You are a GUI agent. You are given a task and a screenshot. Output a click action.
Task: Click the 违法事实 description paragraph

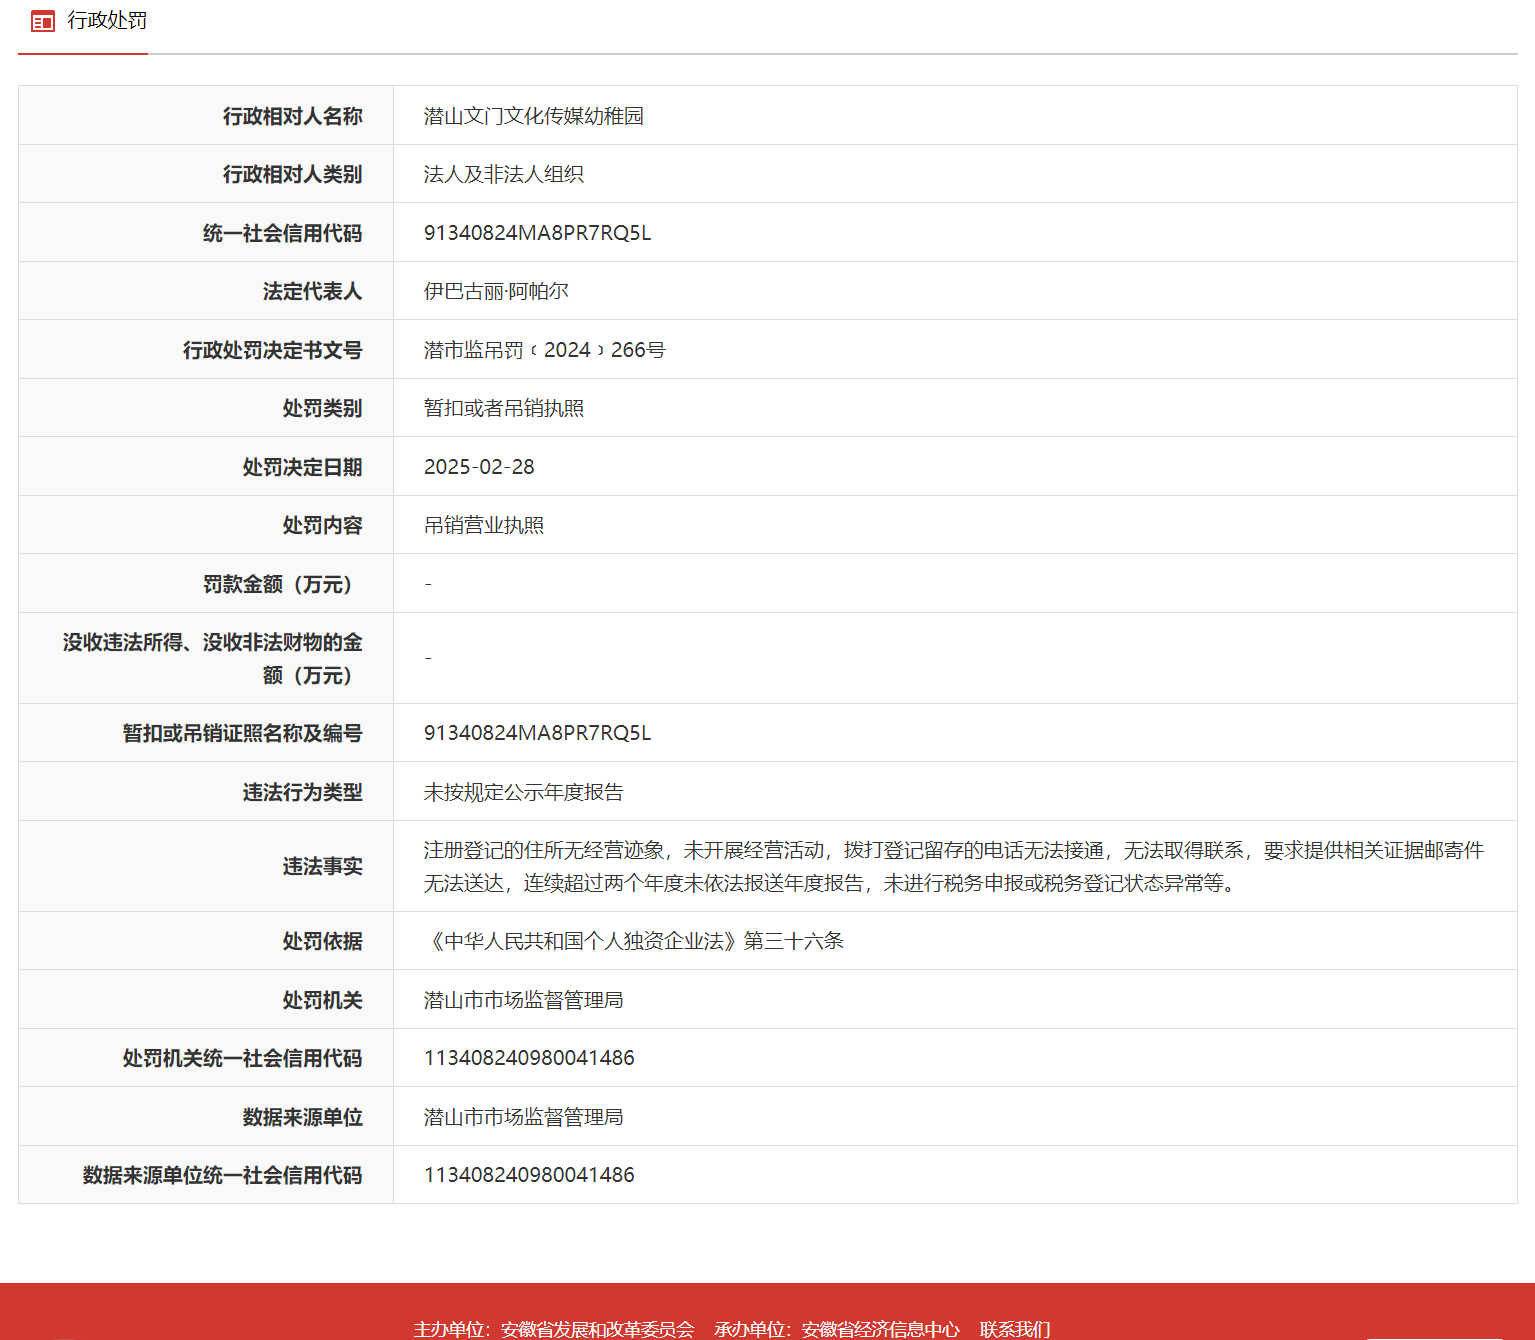(x=954, y=866)
